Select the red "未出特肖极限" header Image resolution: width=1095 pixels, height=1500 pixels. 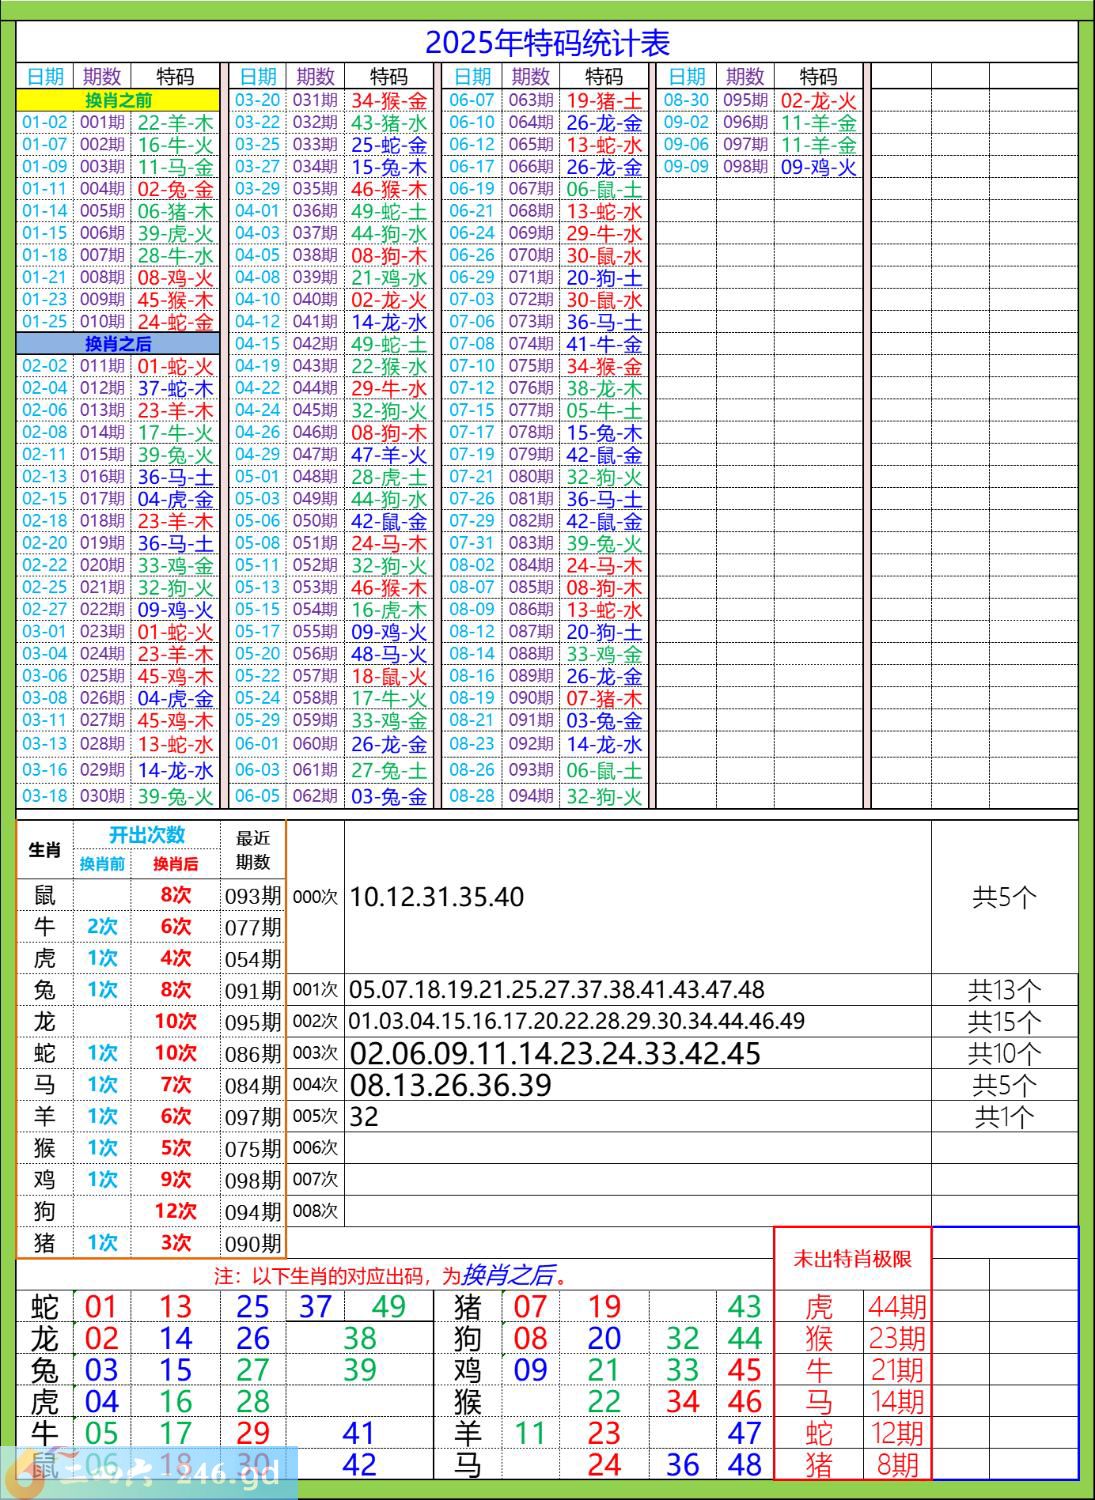tap(853, 1259)
